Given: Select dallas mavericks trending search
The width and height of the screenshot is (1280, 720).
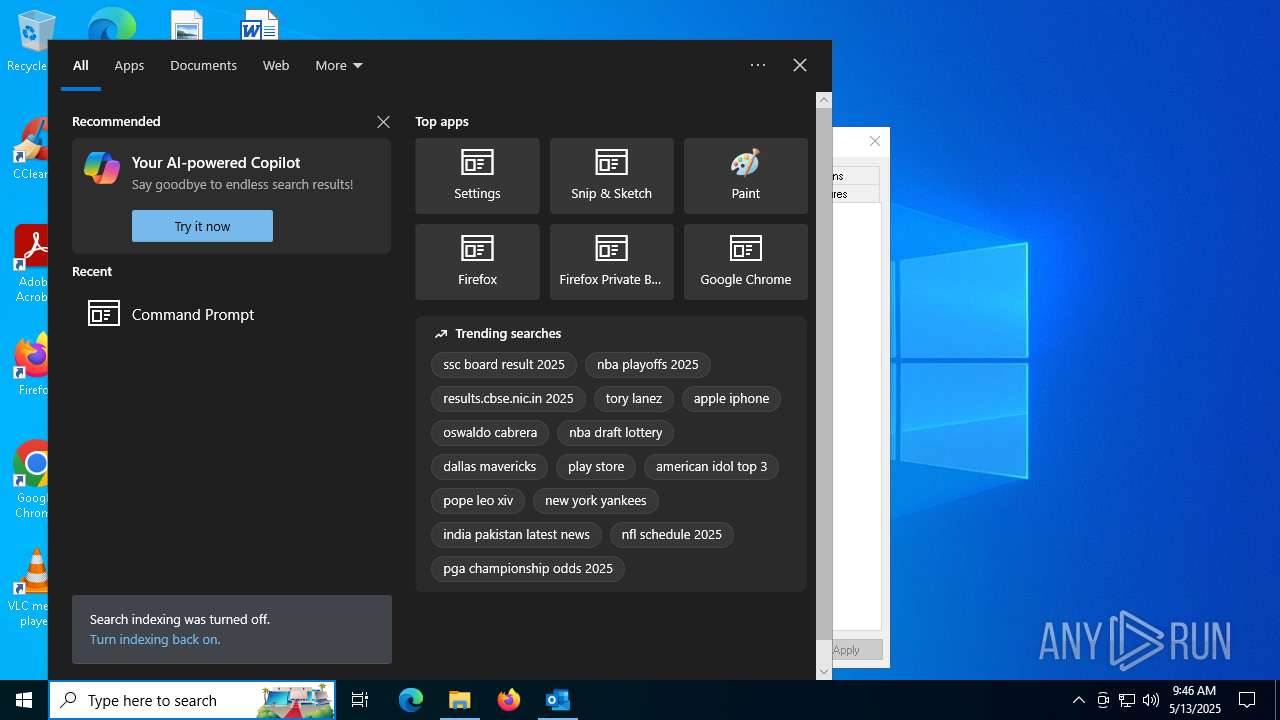Looking at the screenshot, I should coord(490,466).
